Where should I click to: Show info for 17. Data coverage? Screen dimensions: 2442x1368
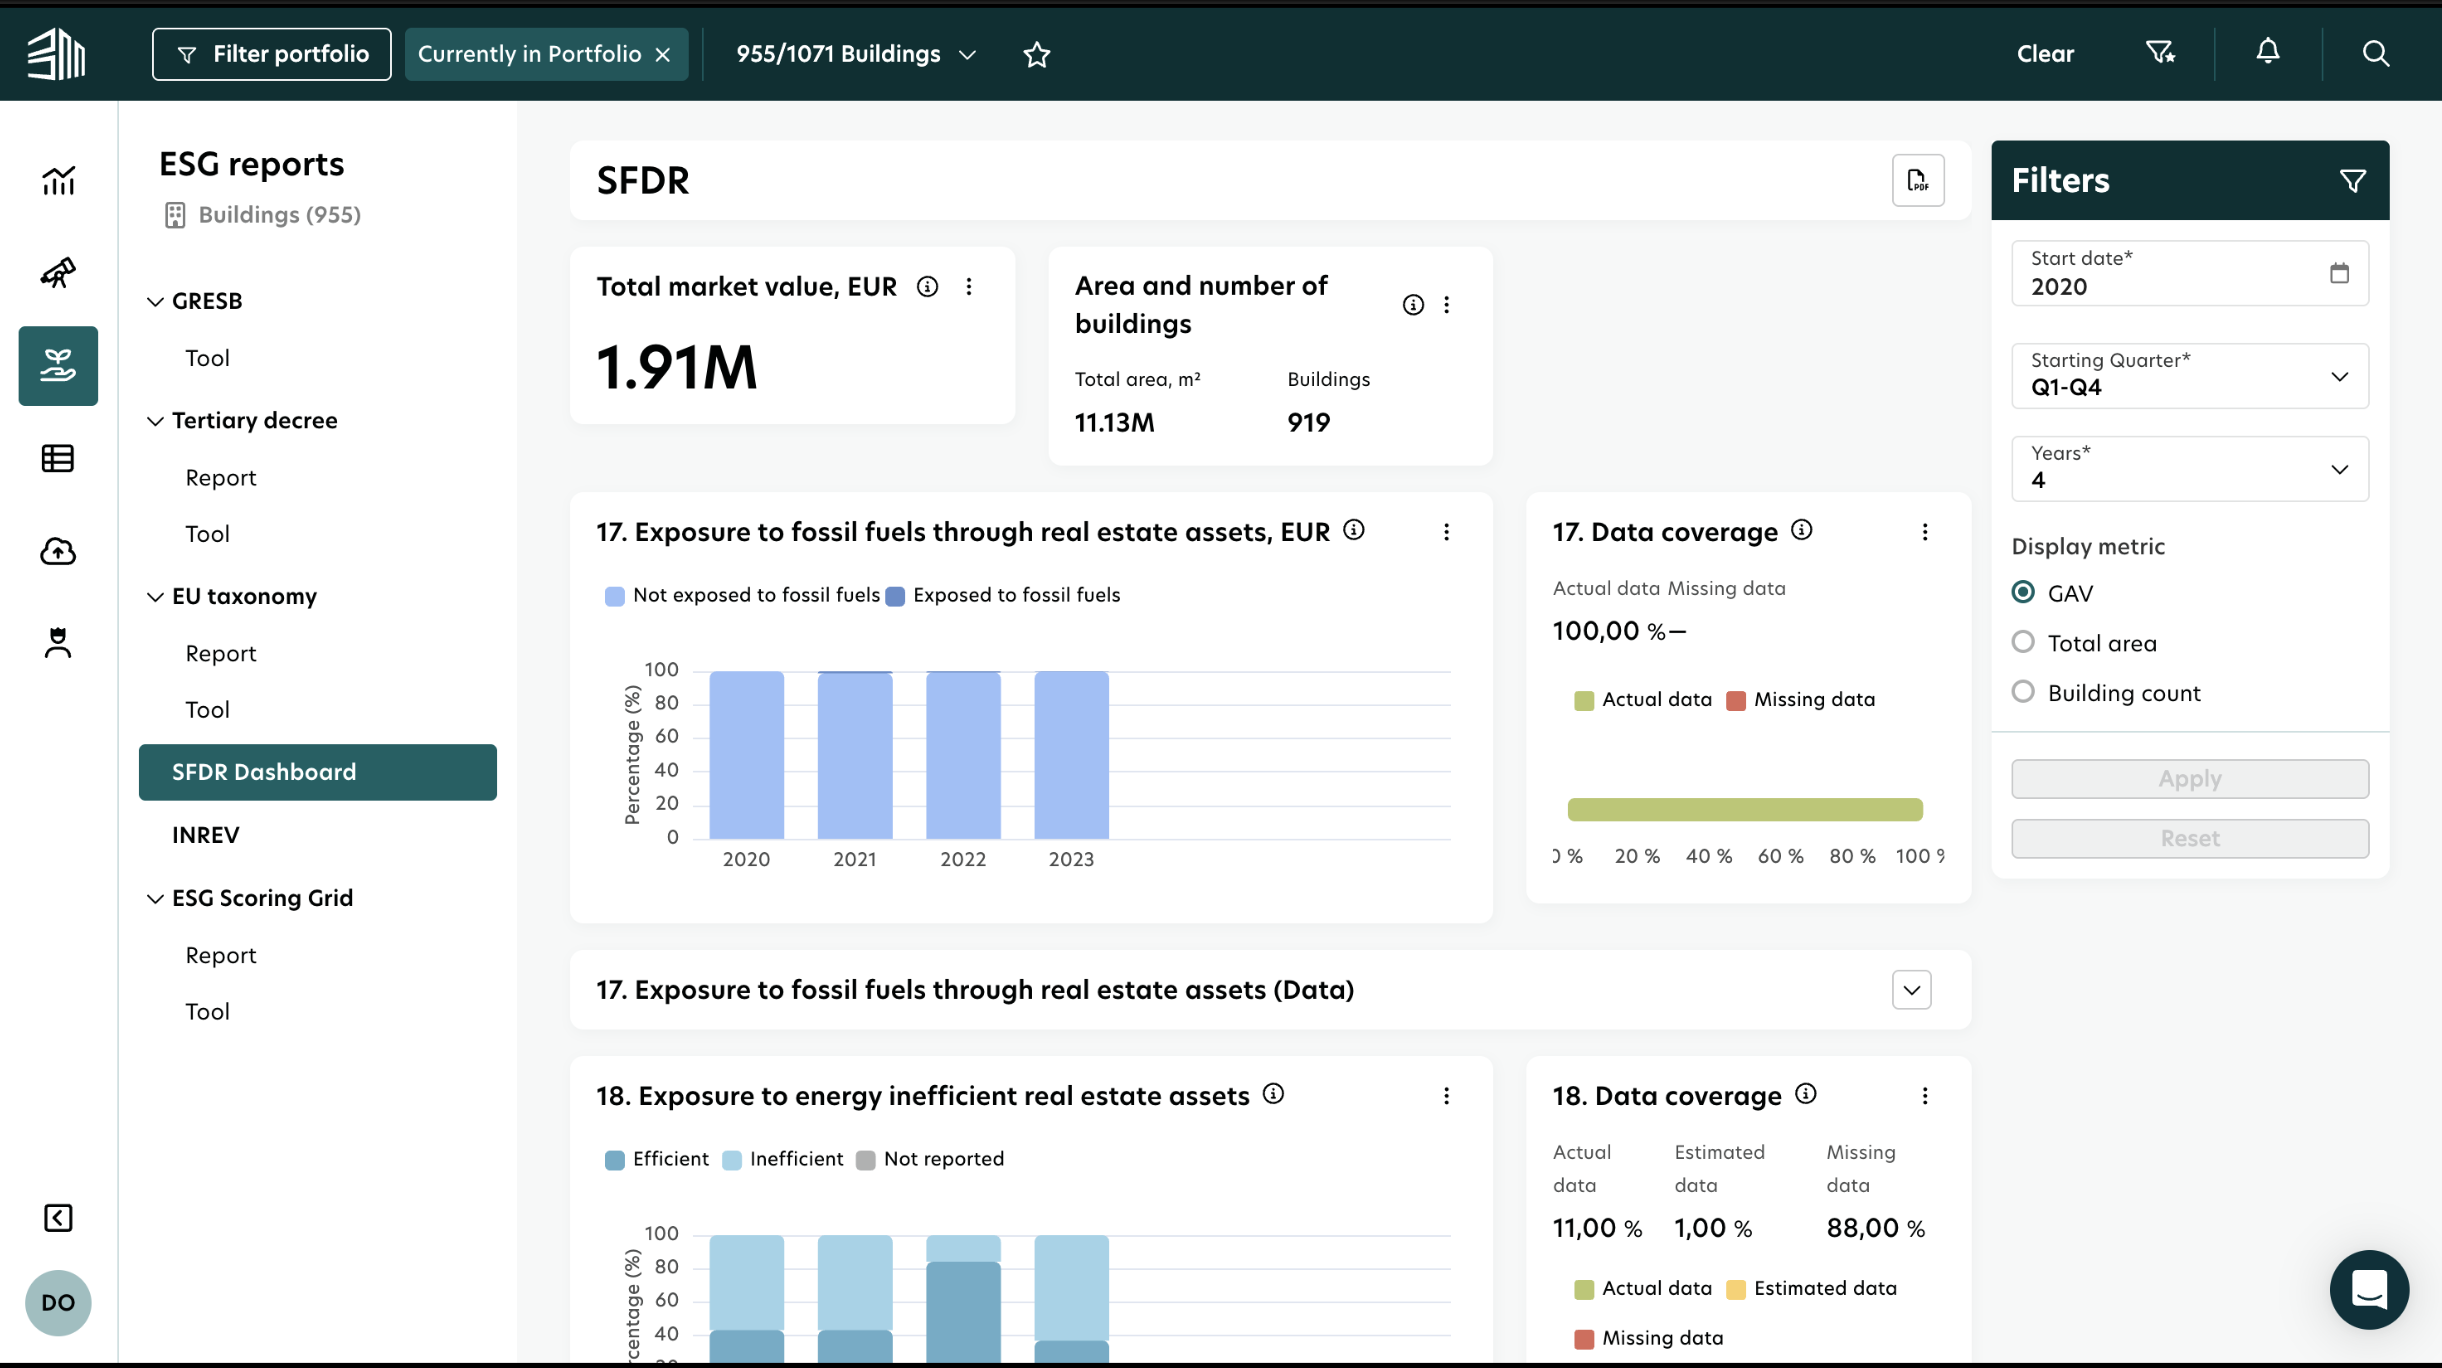pos(1802,530)
